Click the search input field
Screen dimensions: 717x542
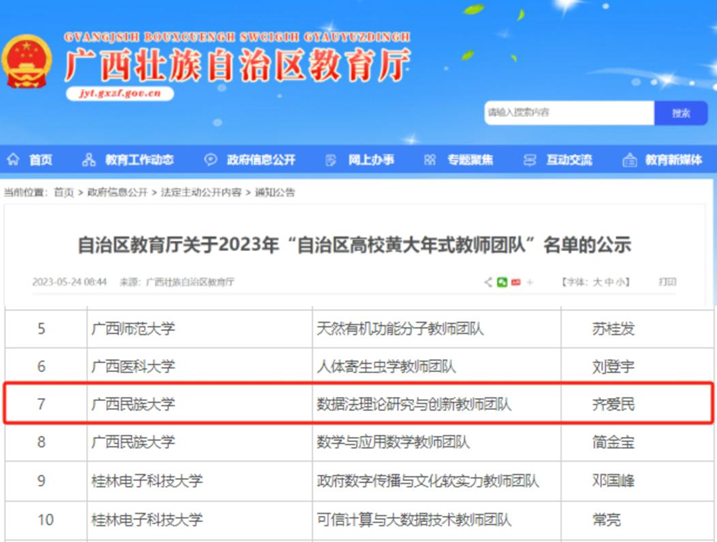567,113
